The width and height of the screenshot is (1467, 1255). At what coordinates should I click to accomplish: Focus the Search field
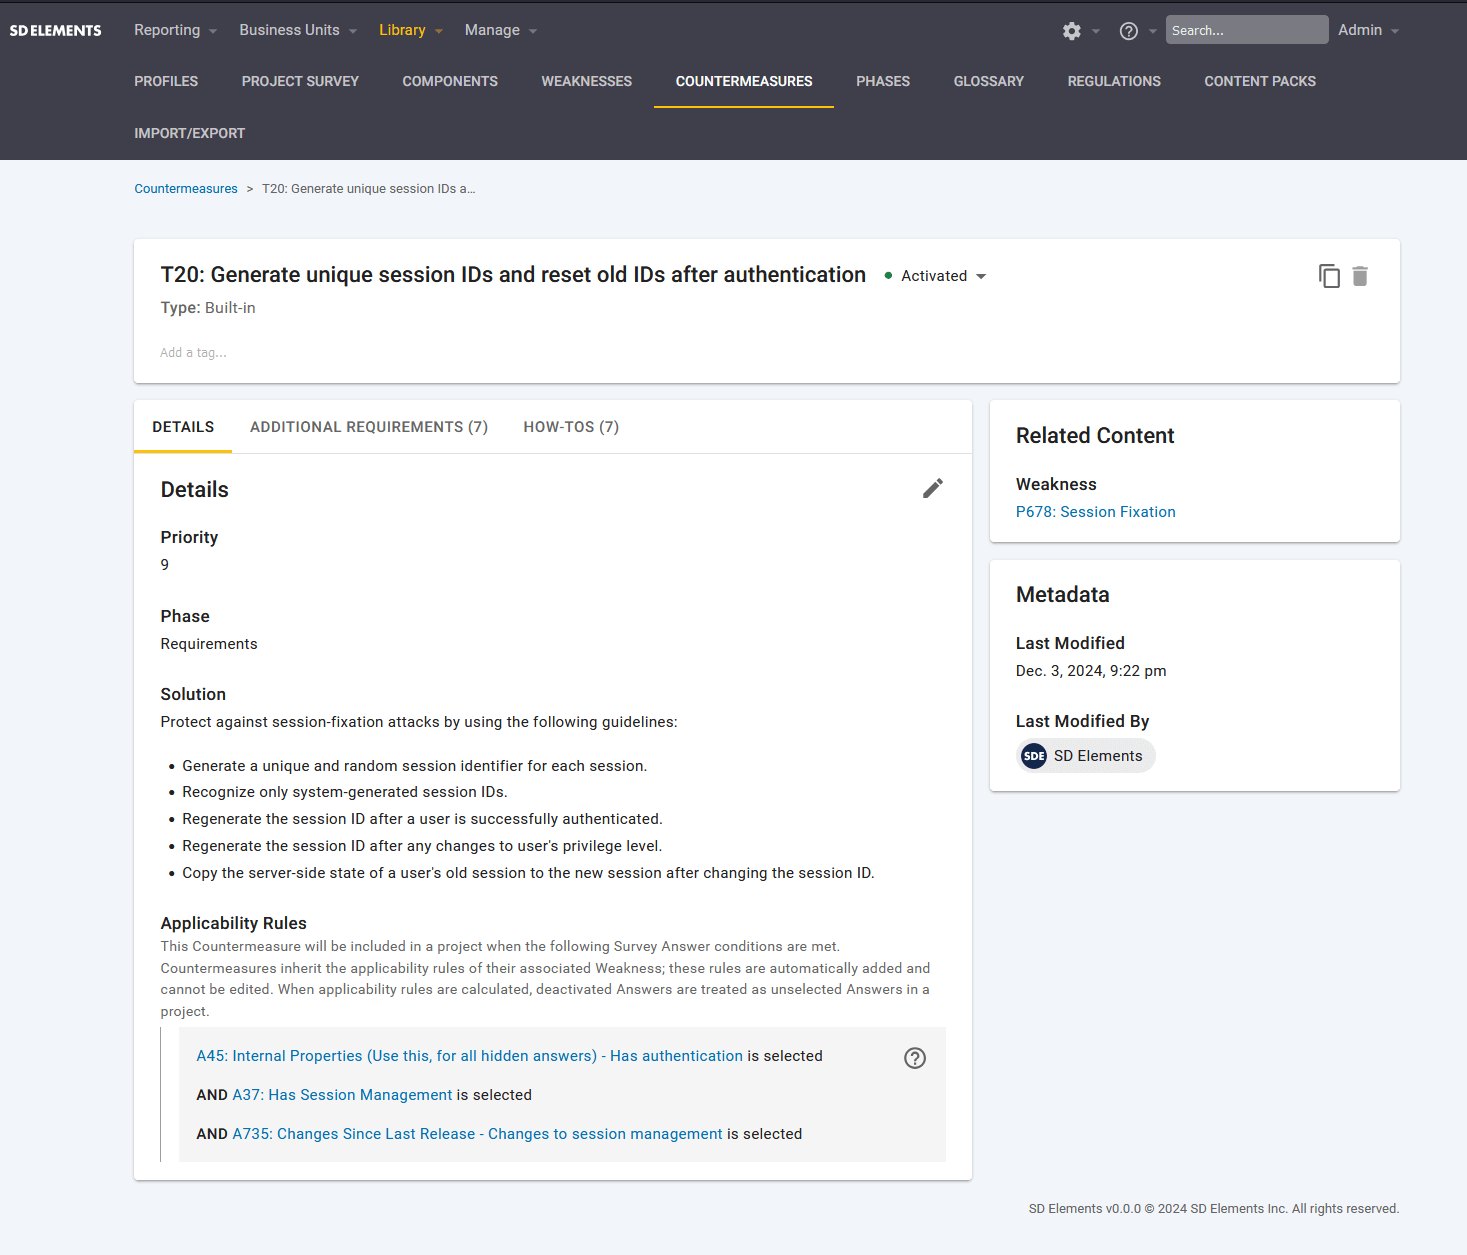1247,30
